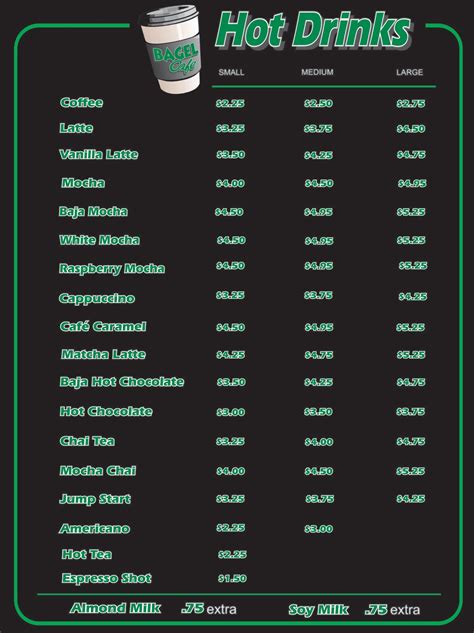The image size is (474, 633).
Task: Select the LARGE column header
Action: (x=409, y=72)
